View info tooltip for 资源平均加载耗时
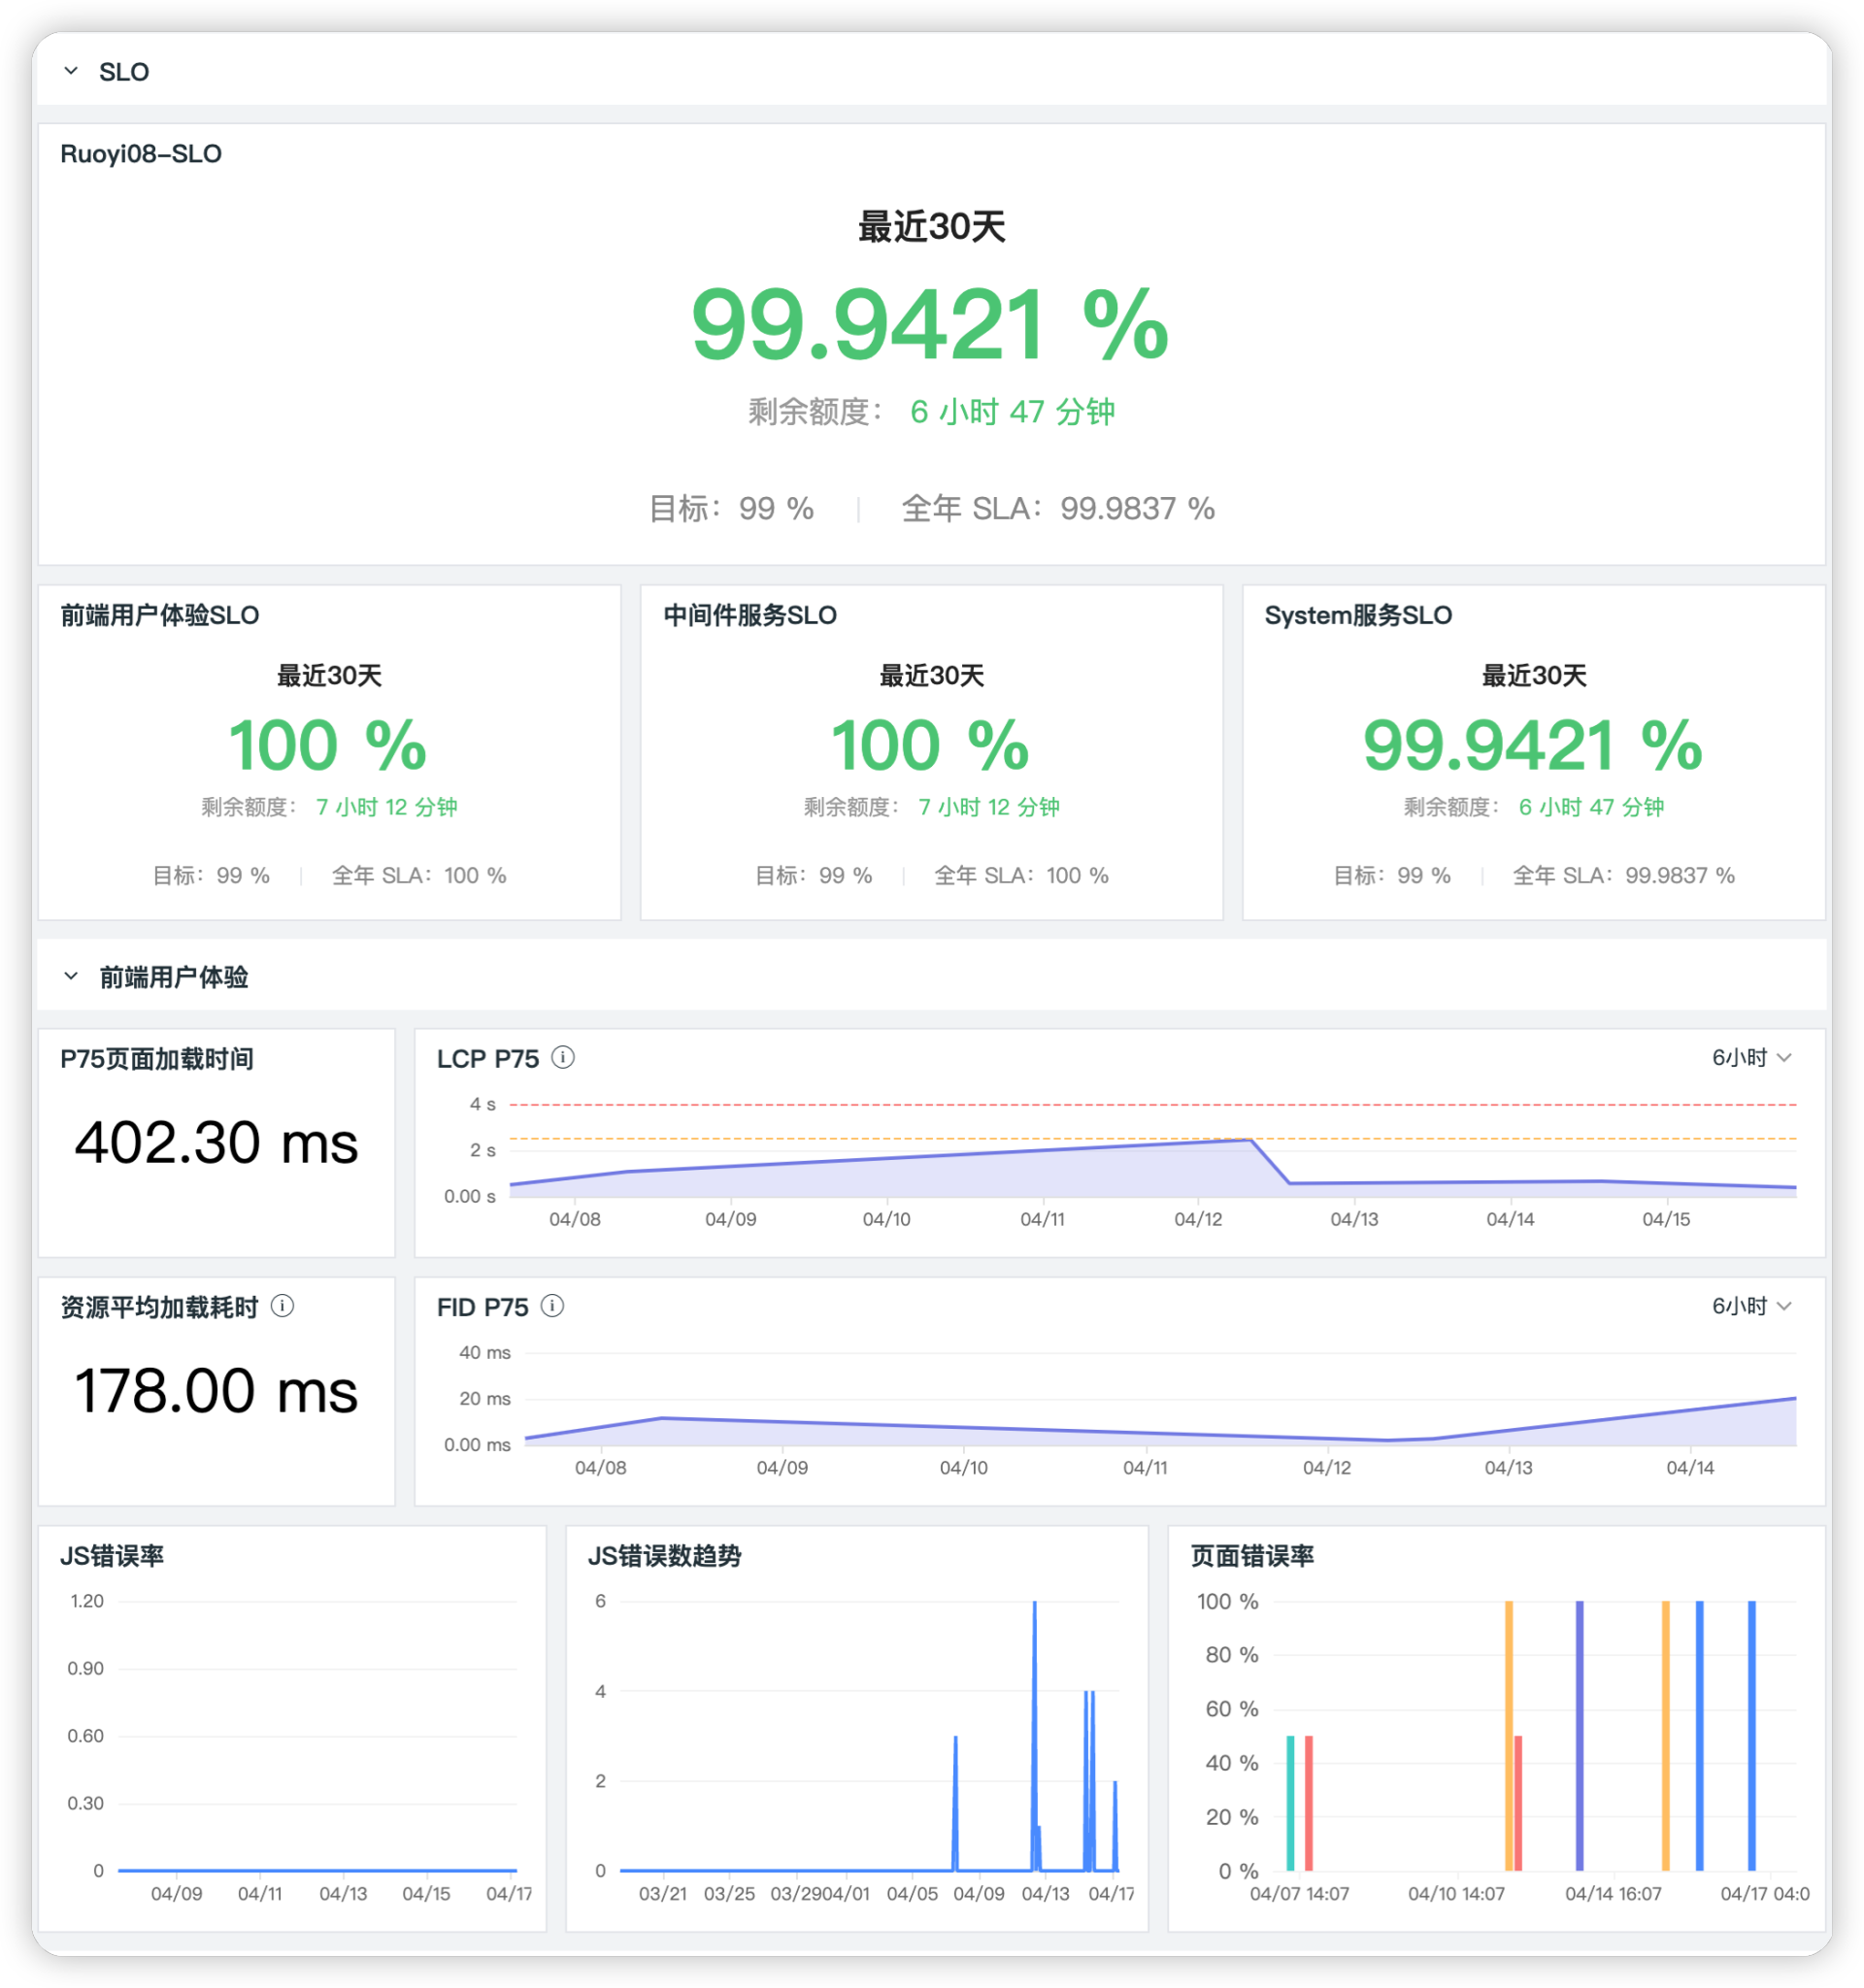This screenshot has width=1864, height=1988. pos(283,1306)
